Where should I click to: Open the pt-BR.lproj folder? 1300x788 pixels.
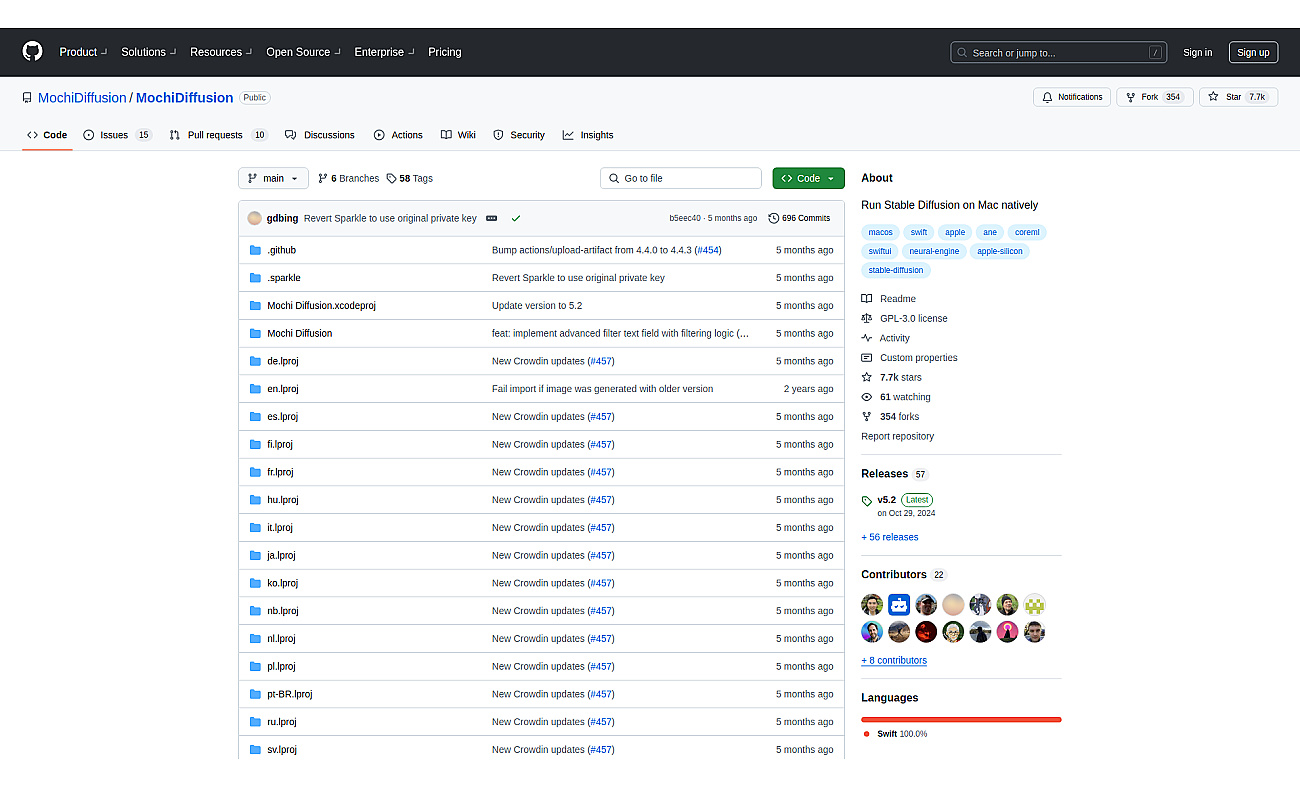pos(290,694)
